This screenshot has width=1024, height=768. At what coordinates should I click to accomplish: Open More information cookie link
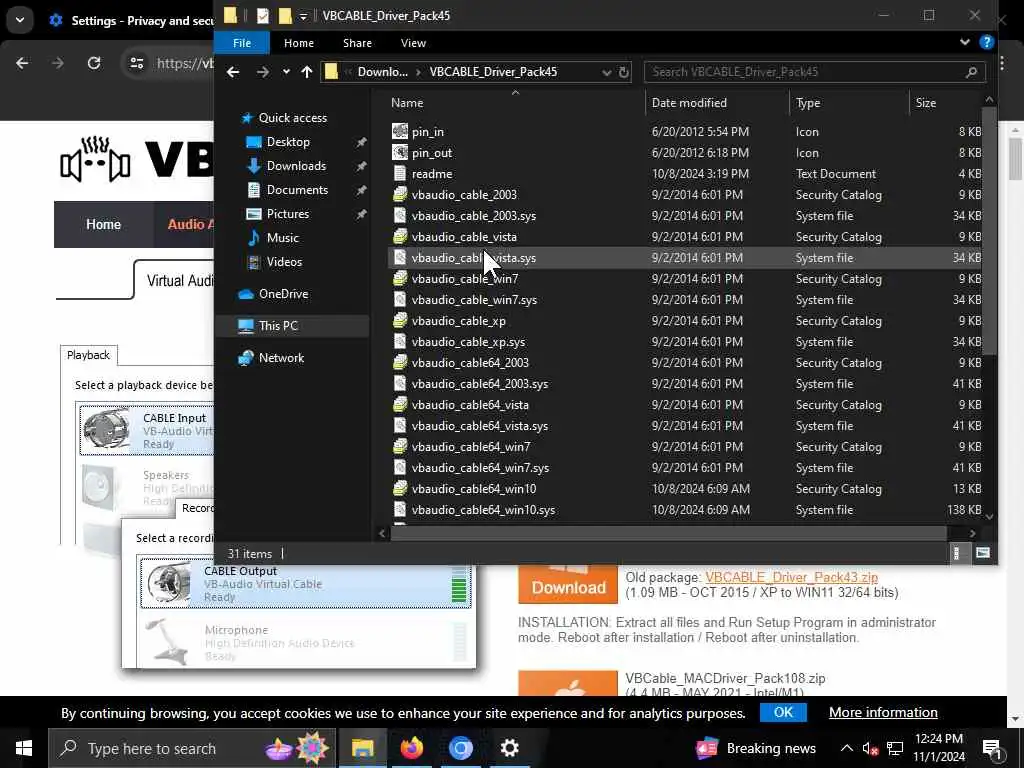(883, 712)
